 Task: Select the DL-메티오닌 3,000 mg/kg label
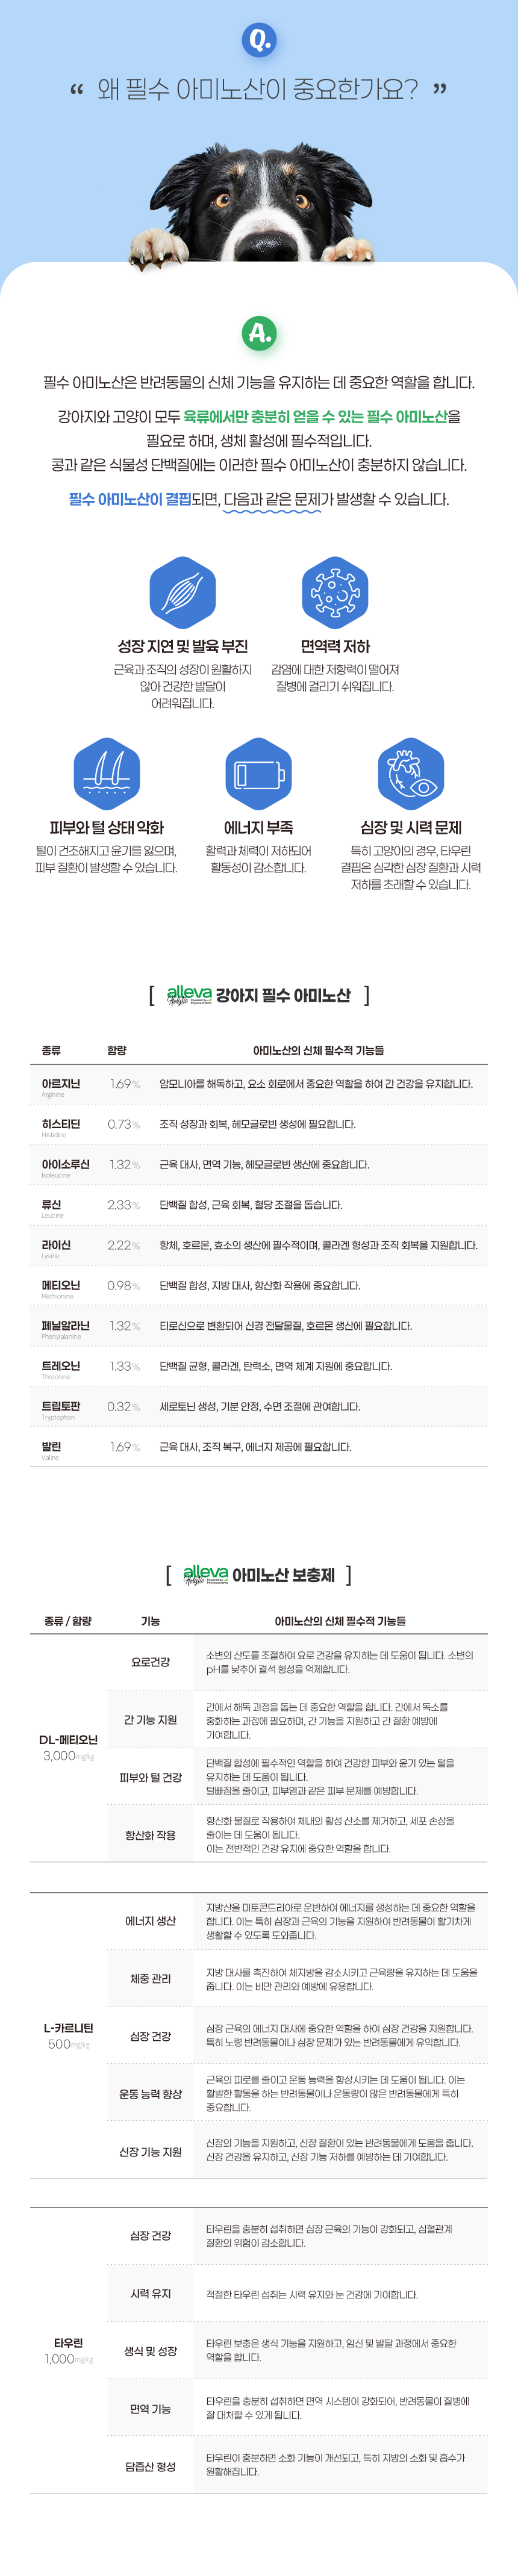coord(68,1747)
